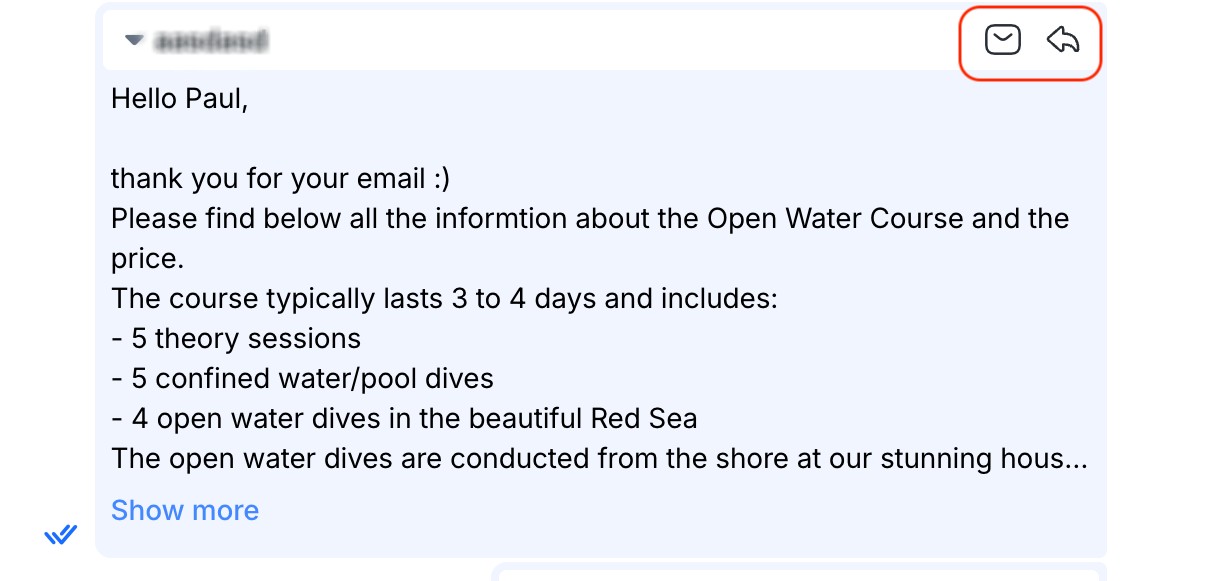The width and height of the screenshot is (1214, 581).
Task: Click the reply arrow icon
Action: pos(1063,40)
